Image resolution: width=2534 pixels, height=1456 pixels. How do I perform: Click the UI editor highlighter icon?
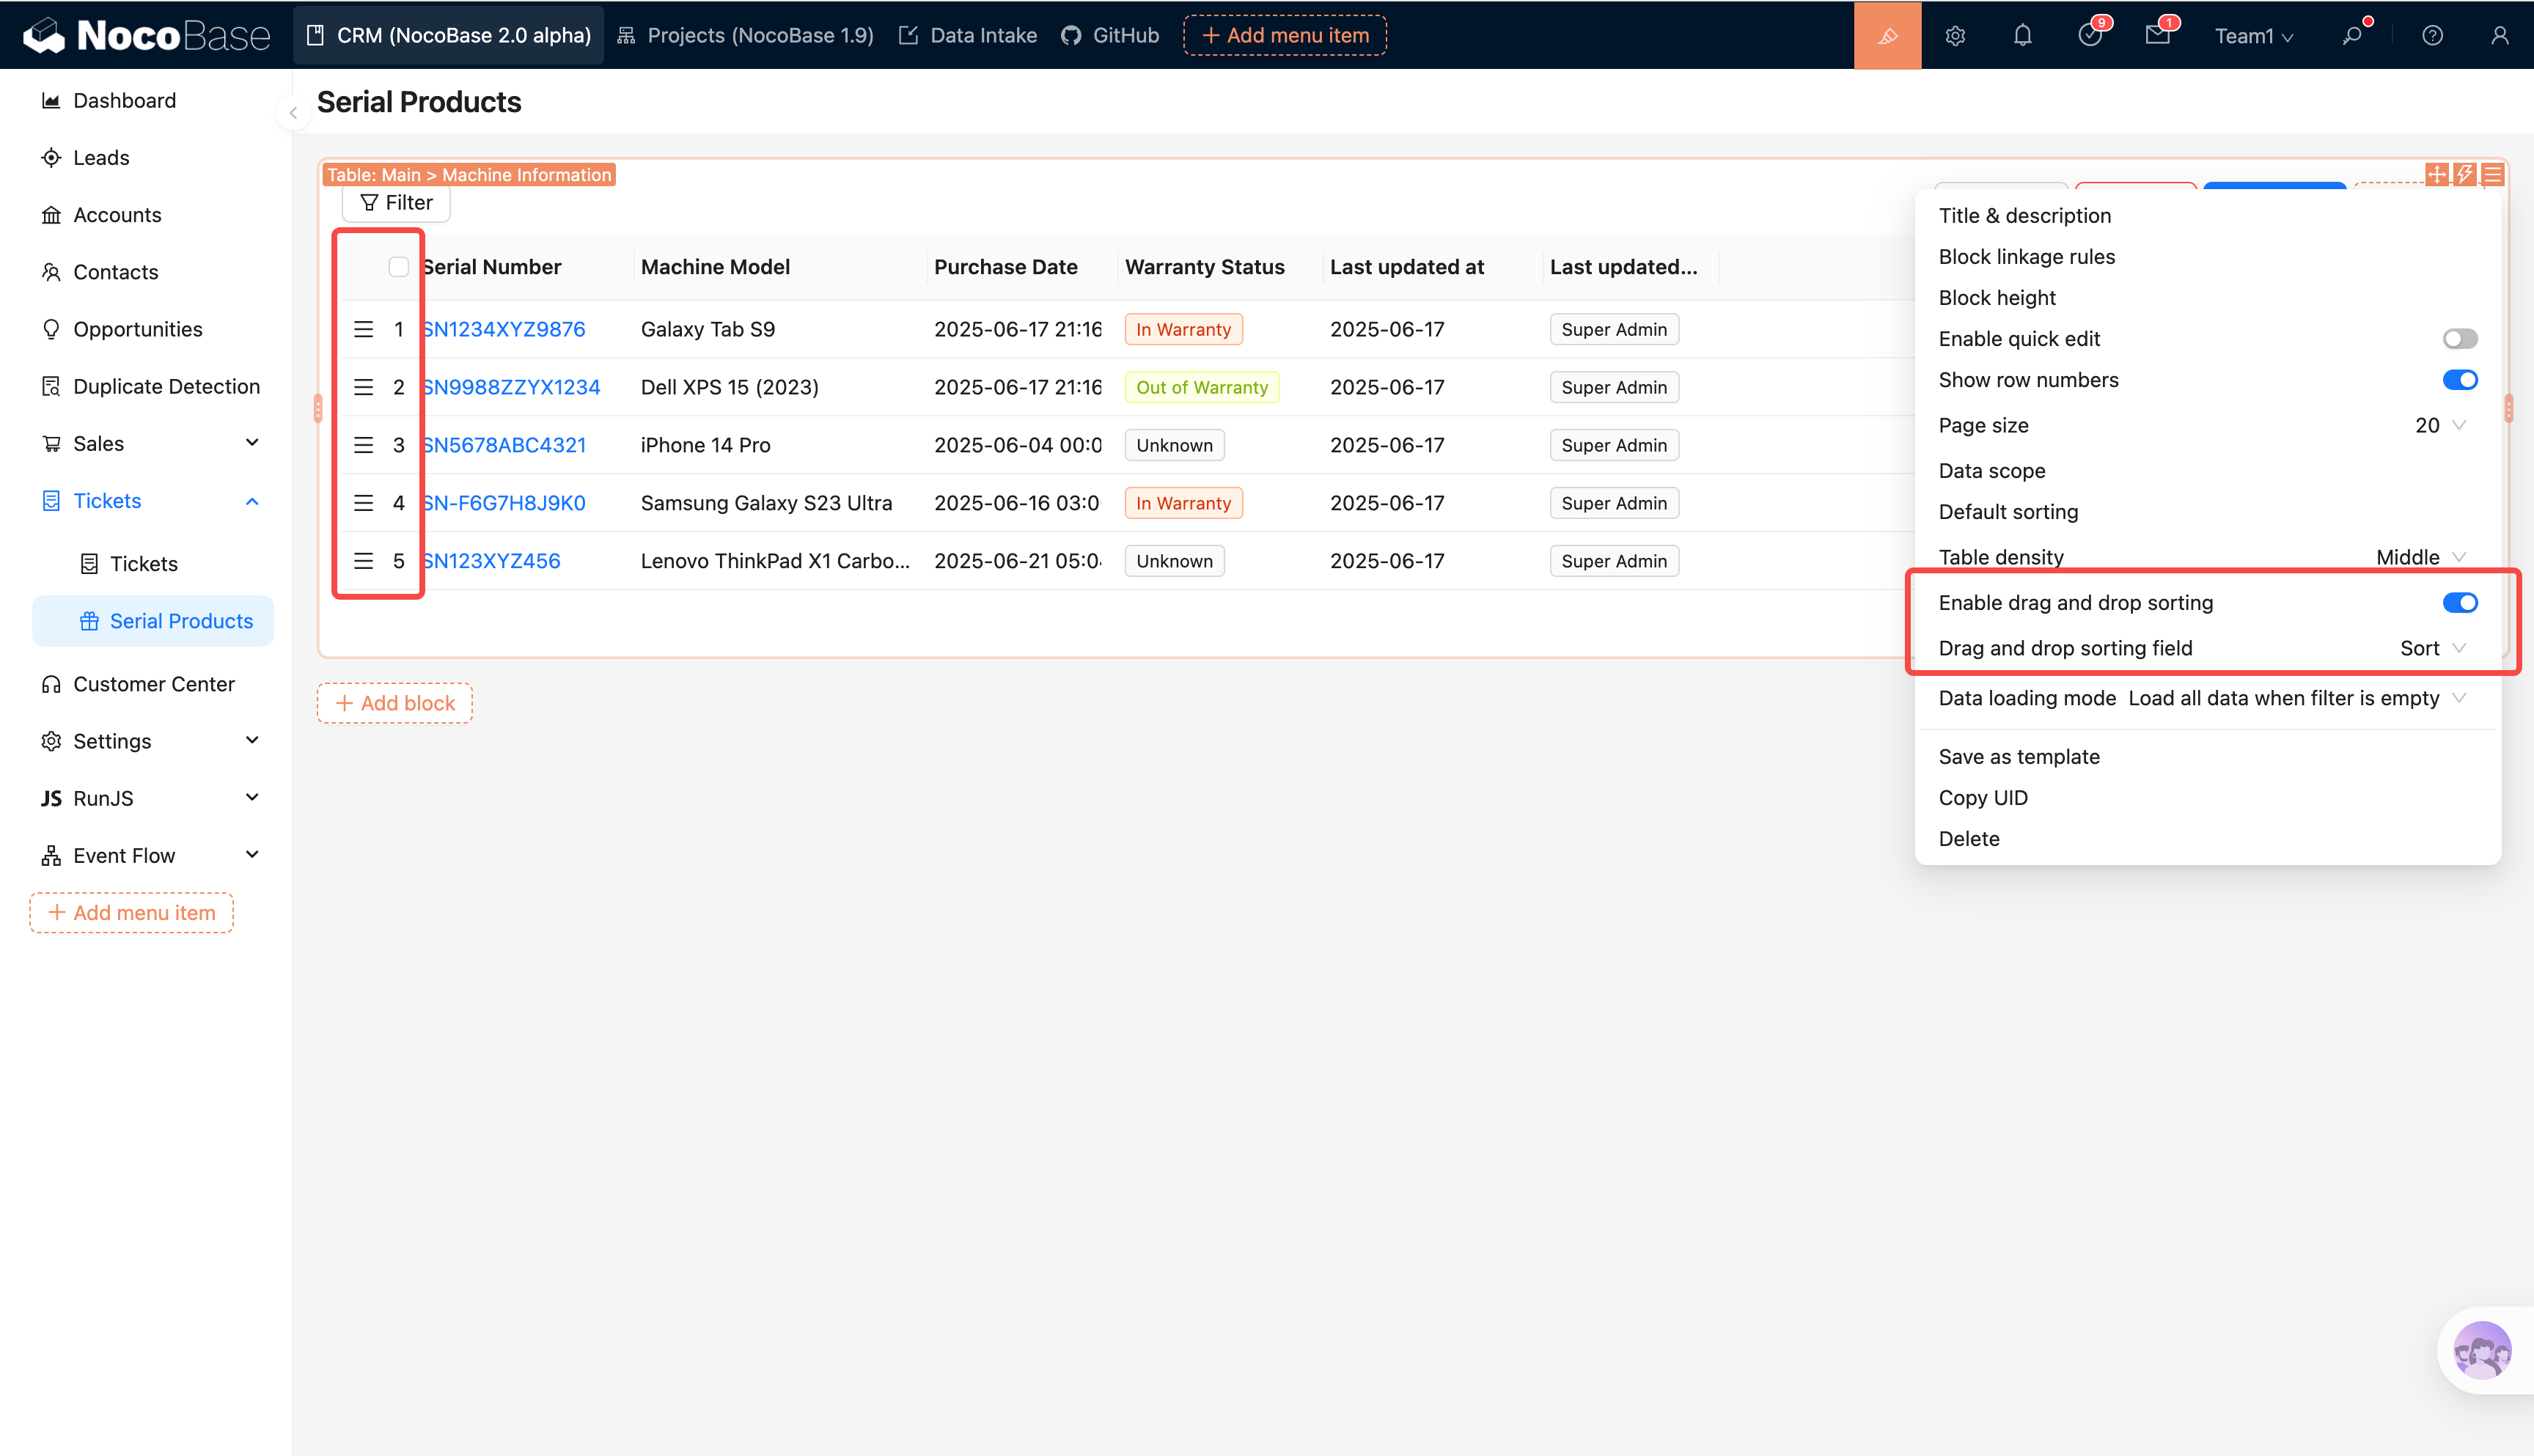1887,36
